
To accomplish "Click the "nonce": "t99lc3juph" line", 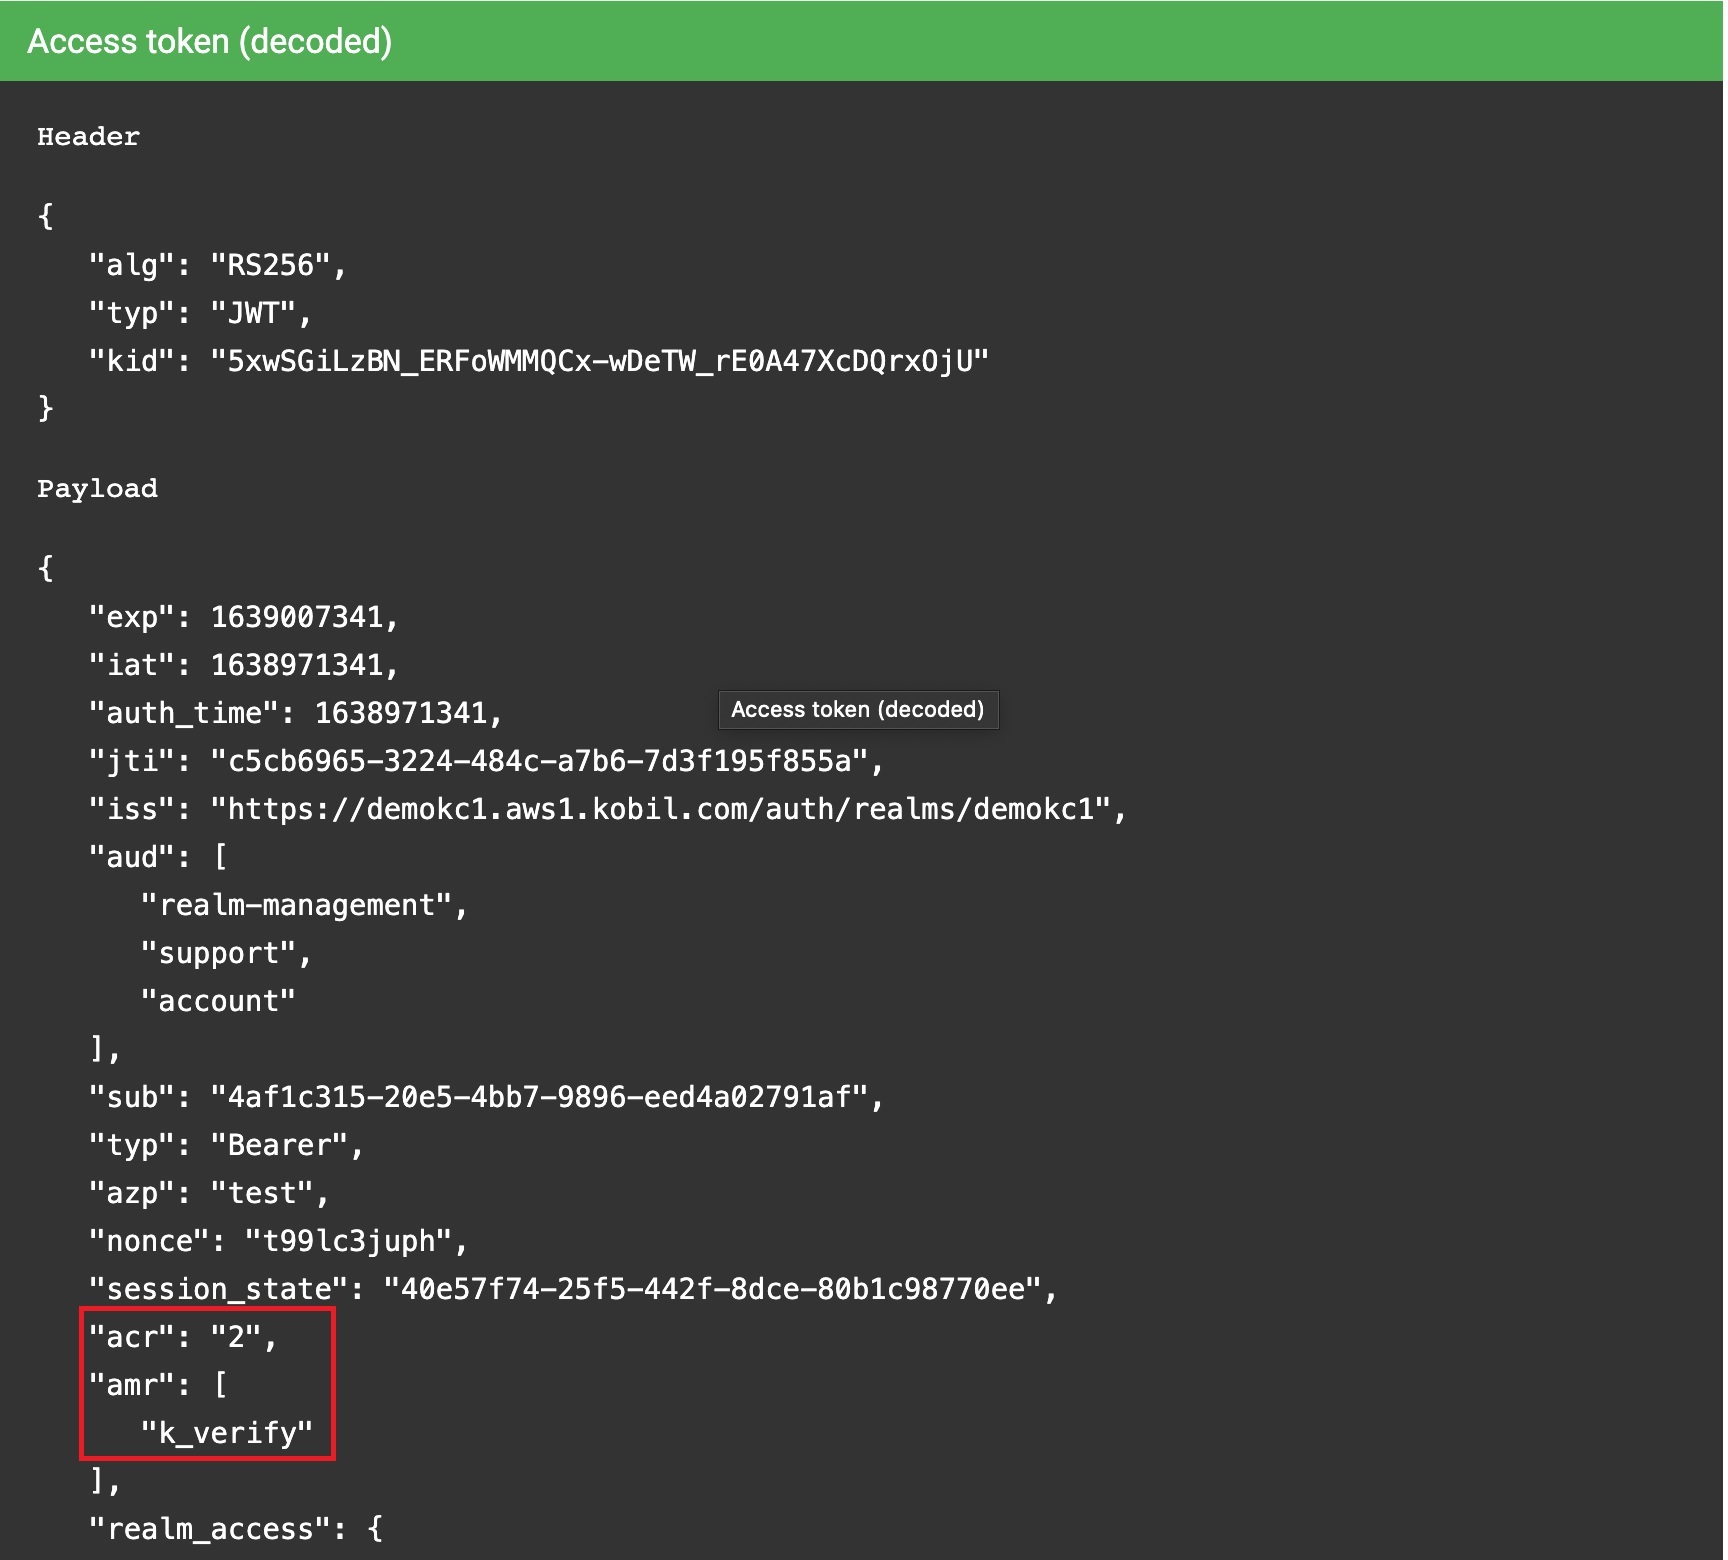I will coord(278,1241).
